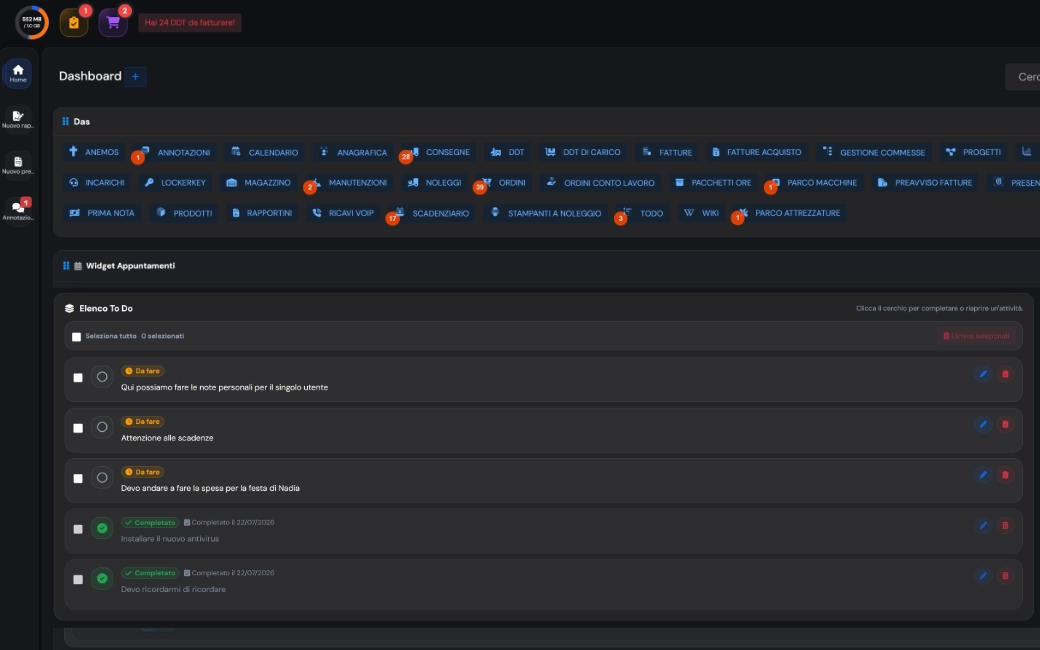1040x650 pixels.
Task: Open the PRIMA NOTA module
Action: [x=102, y=213]
